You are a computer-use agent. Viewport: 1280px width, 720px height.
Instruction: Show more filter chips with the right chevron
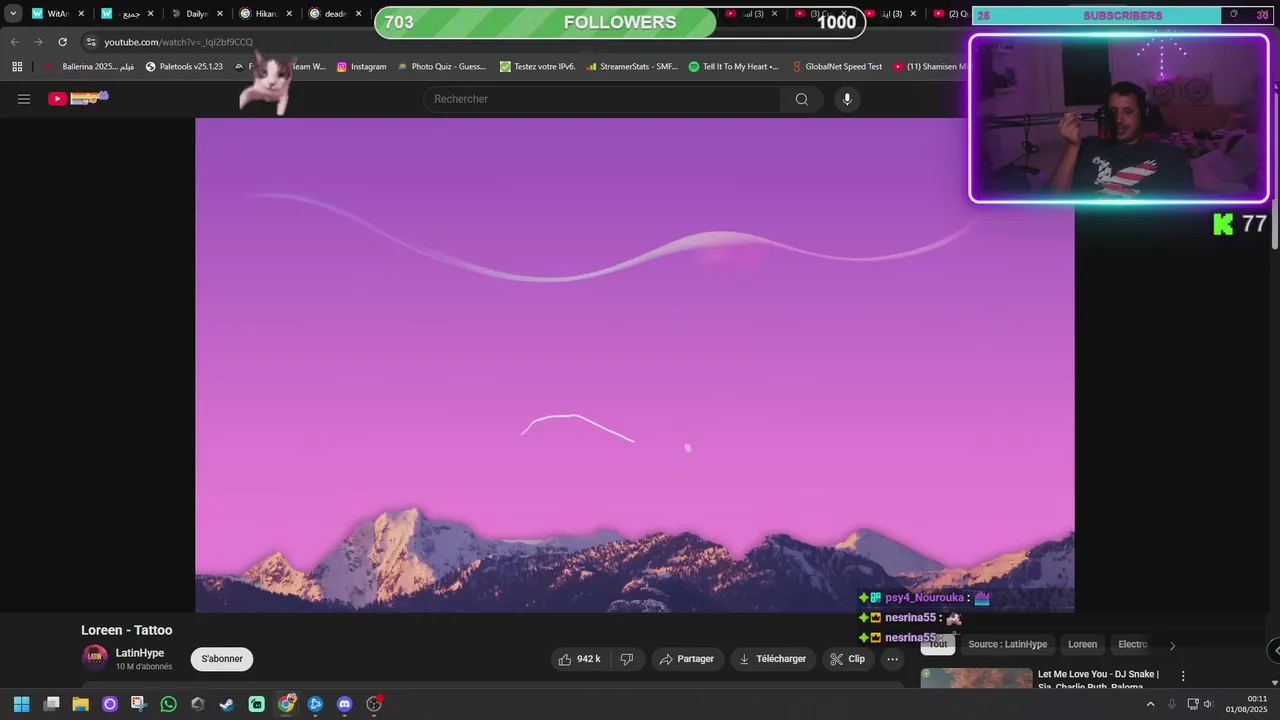point(1172,645)
